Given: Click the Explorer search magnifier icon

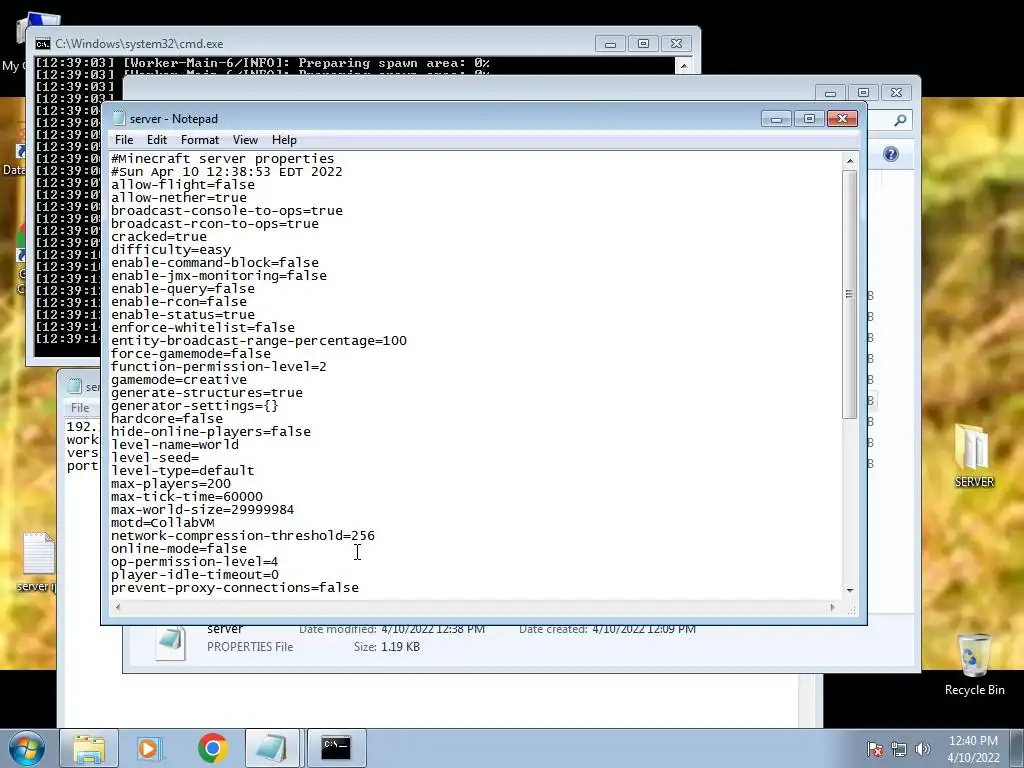Looking at the screenshot, I should tap(900, 120).
